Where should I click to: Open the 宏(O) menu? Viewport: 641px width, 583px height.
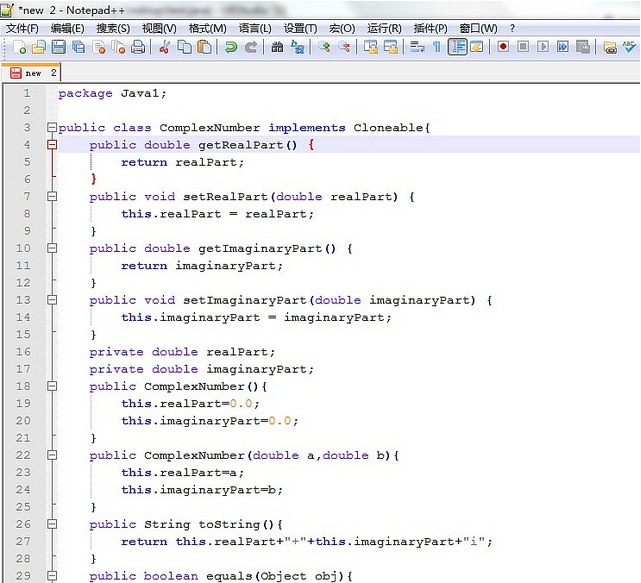(342, 28)
